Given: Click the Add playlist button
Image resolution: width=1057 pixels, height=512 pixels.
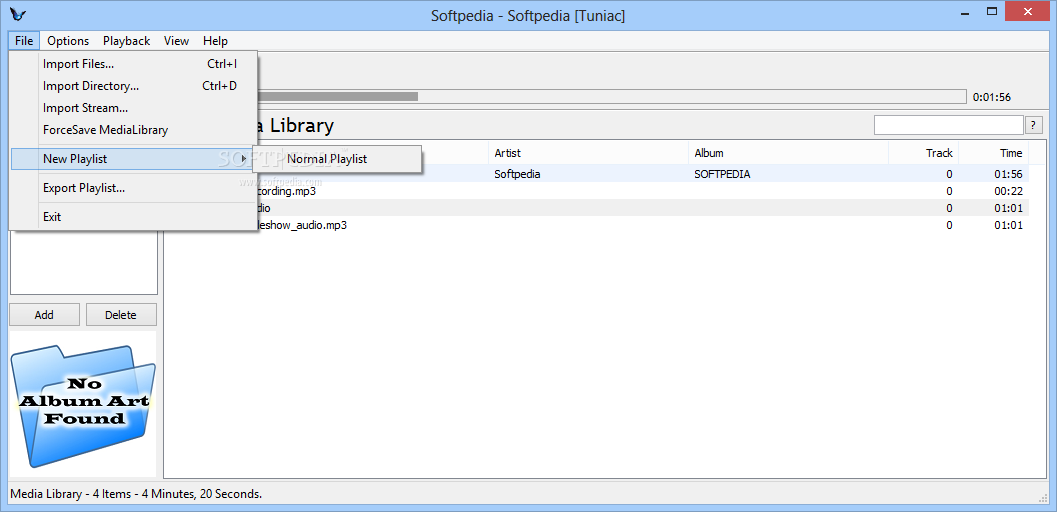Looking at the screenshot, I should pyautogui.click(x=44, y=315).
